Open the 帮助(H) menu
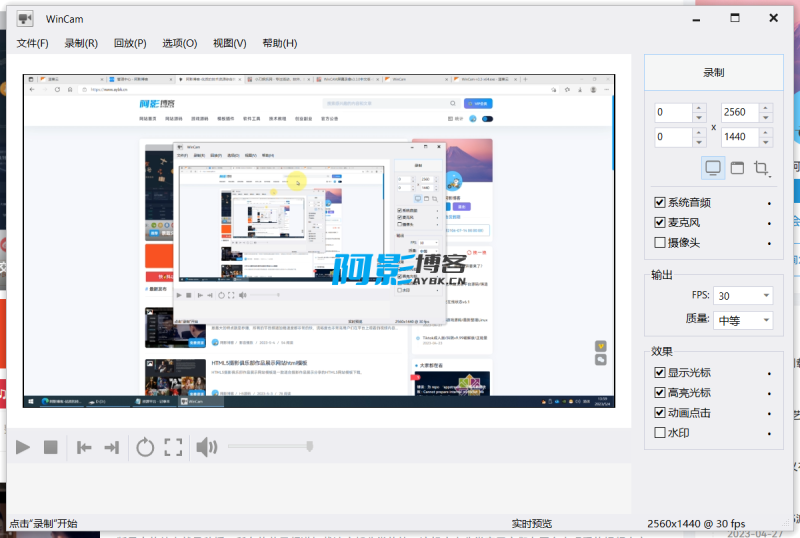 [x=280, y=43]
